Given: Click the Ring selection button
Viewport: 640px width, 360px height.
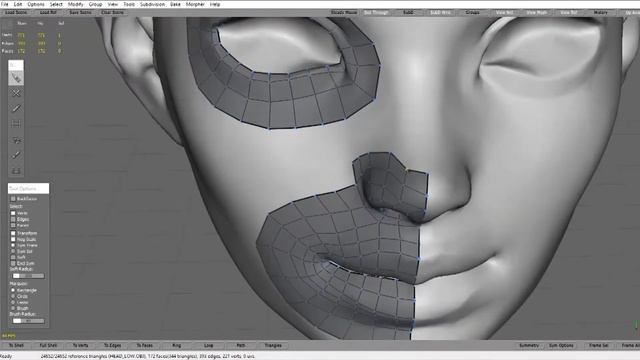Looking at the screenshot, I should click(177, 346).
